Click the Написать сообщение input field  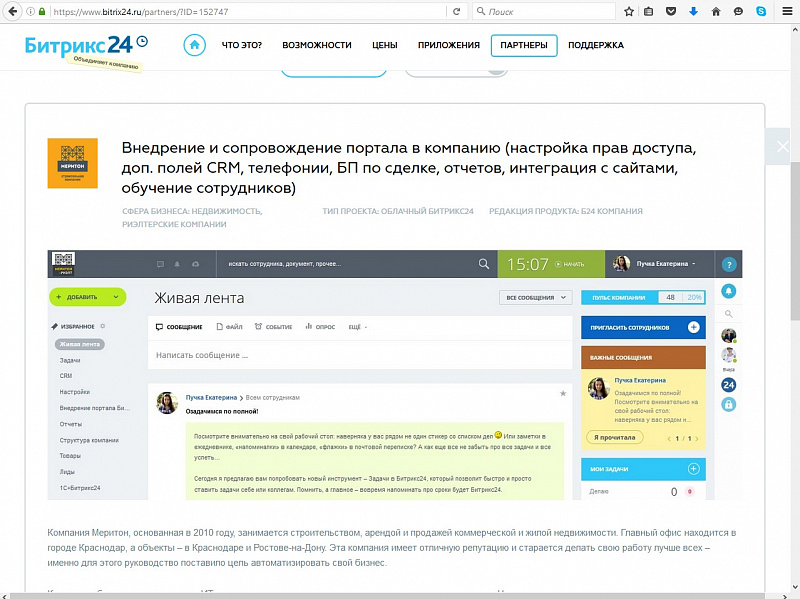360,355
